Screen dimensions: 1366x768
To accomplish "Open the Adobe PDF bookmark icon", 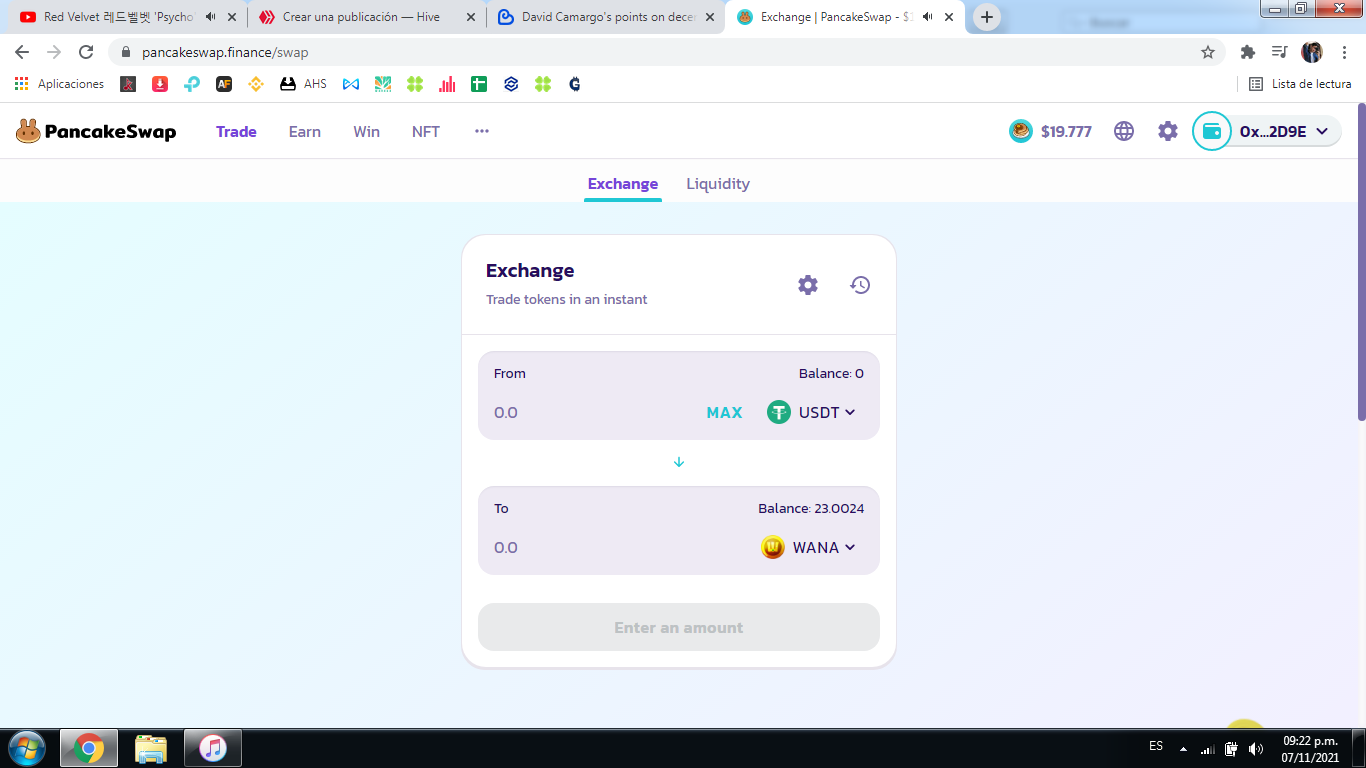I will coord(128,84).
